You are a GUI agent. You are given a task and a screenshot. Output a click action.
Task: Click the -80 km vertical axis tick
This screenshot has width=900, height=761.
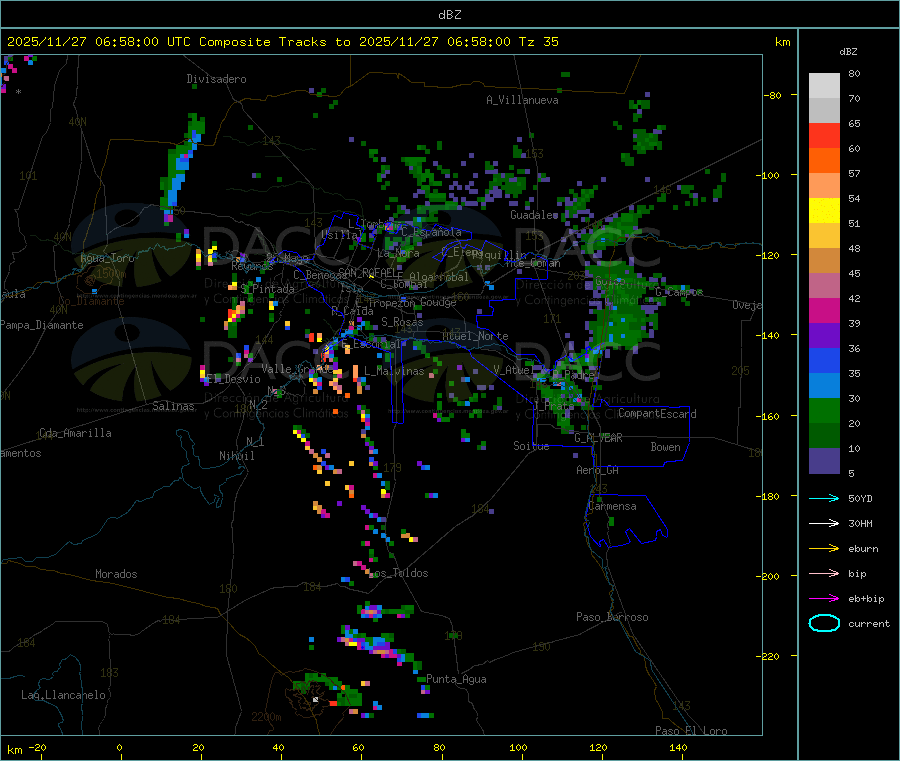[773, 95]
